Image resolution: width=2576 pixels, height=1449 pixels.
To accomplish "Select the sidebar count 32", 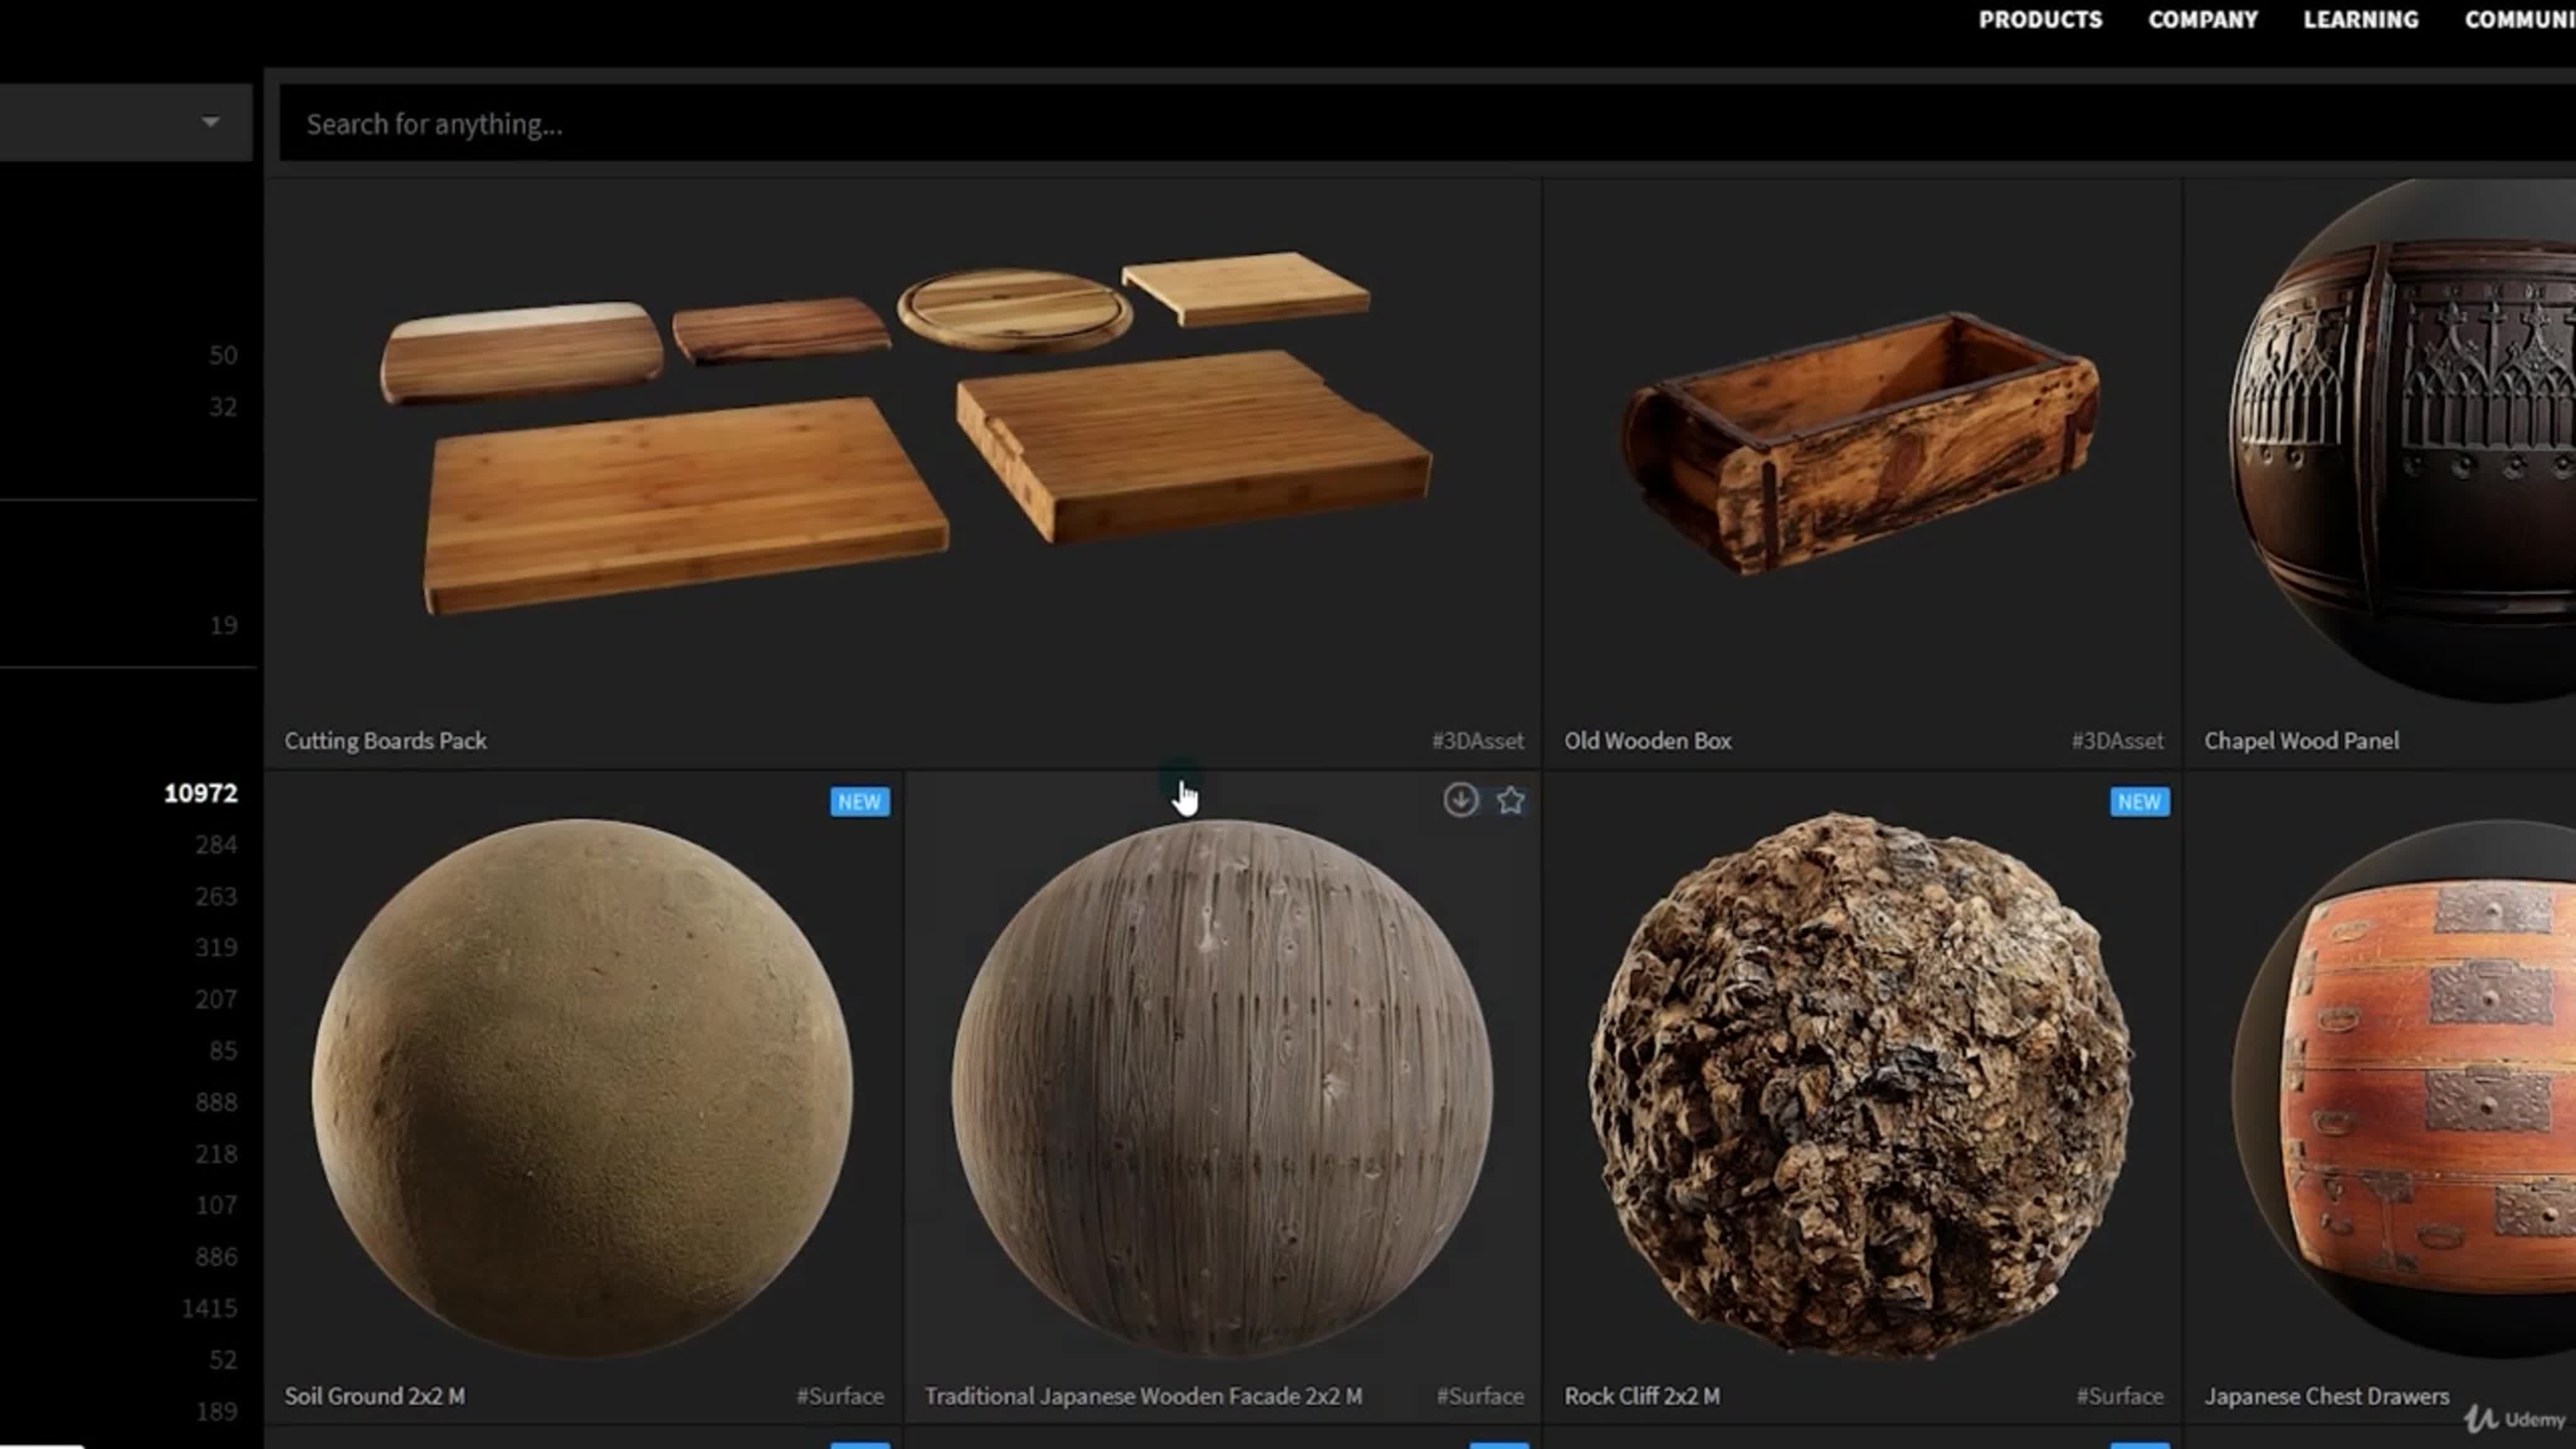I will (x=223, y=407).
